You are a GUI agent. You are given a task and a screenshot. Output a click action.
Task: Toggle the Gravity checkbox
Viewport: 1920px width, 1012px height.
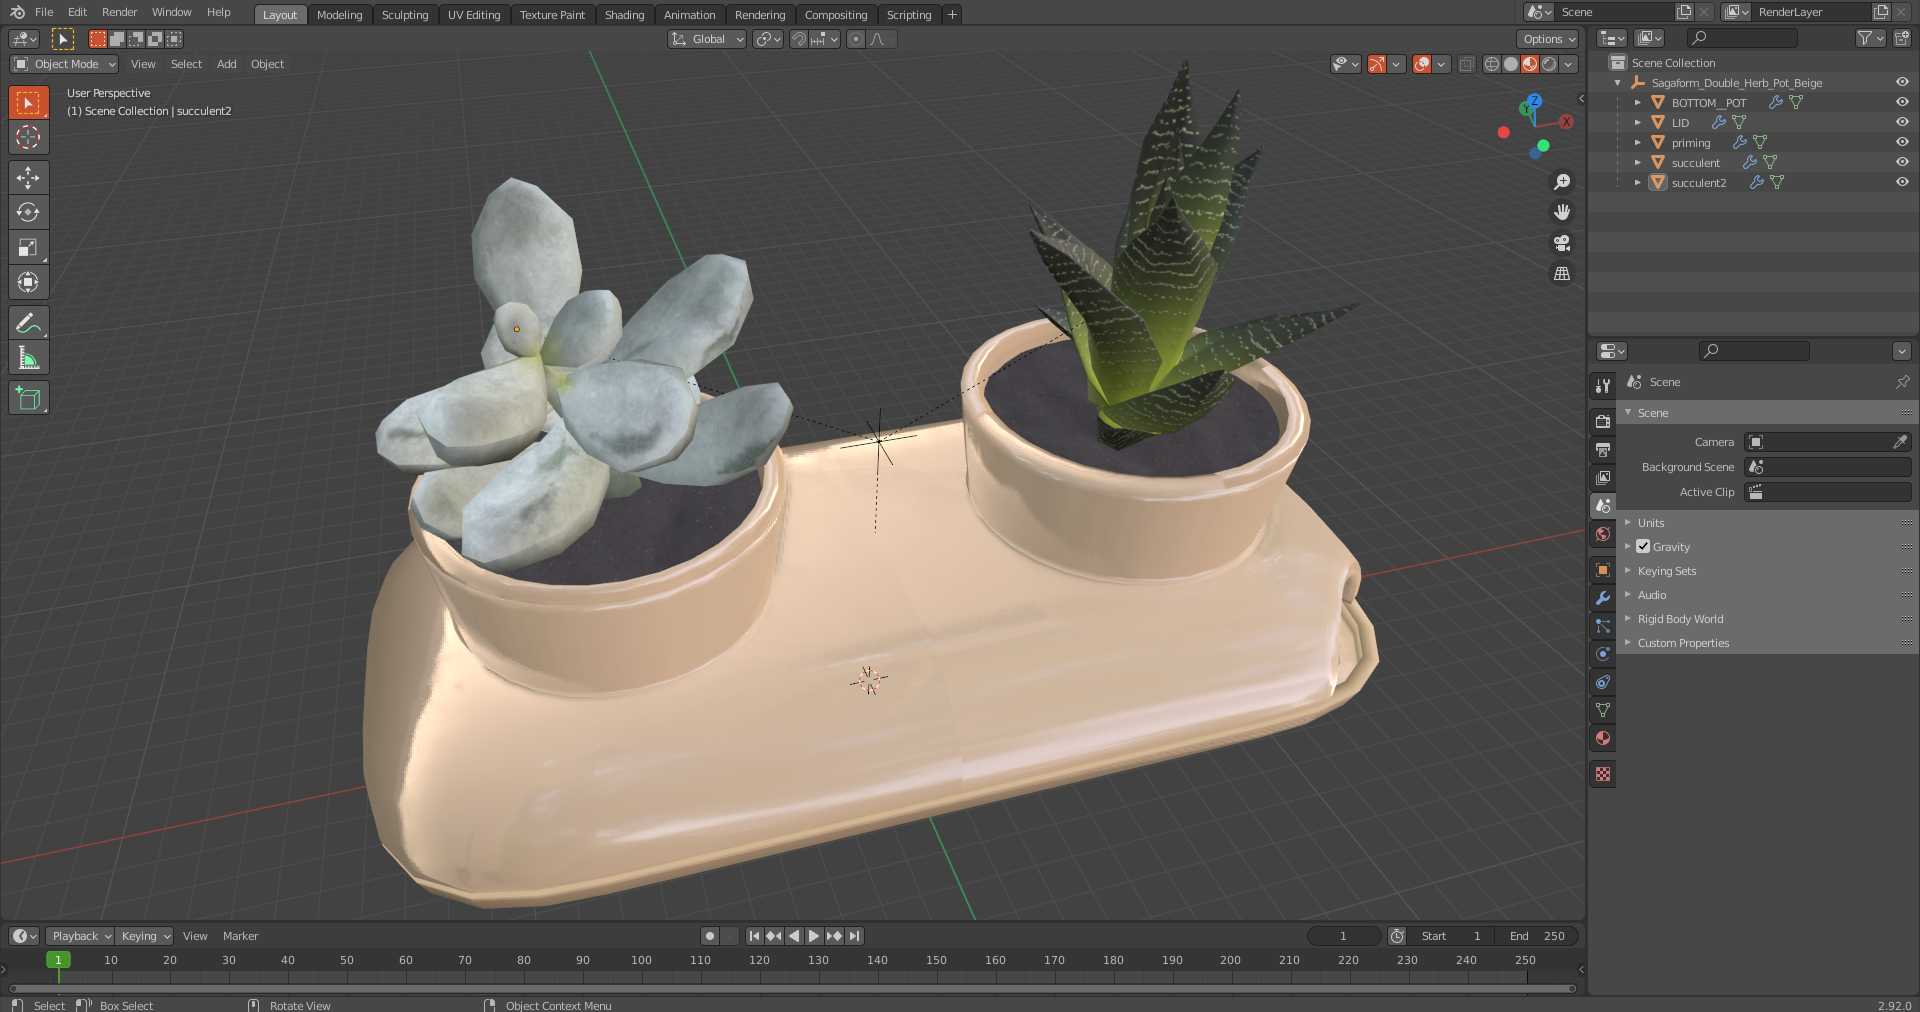tap(1643, 546)
